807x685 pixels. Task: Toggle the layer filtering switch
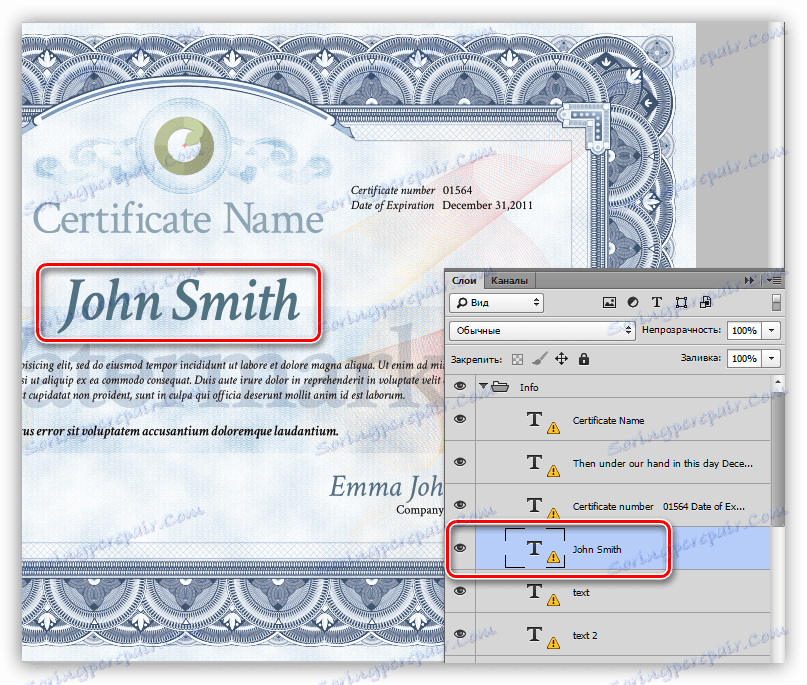[777, 303]
